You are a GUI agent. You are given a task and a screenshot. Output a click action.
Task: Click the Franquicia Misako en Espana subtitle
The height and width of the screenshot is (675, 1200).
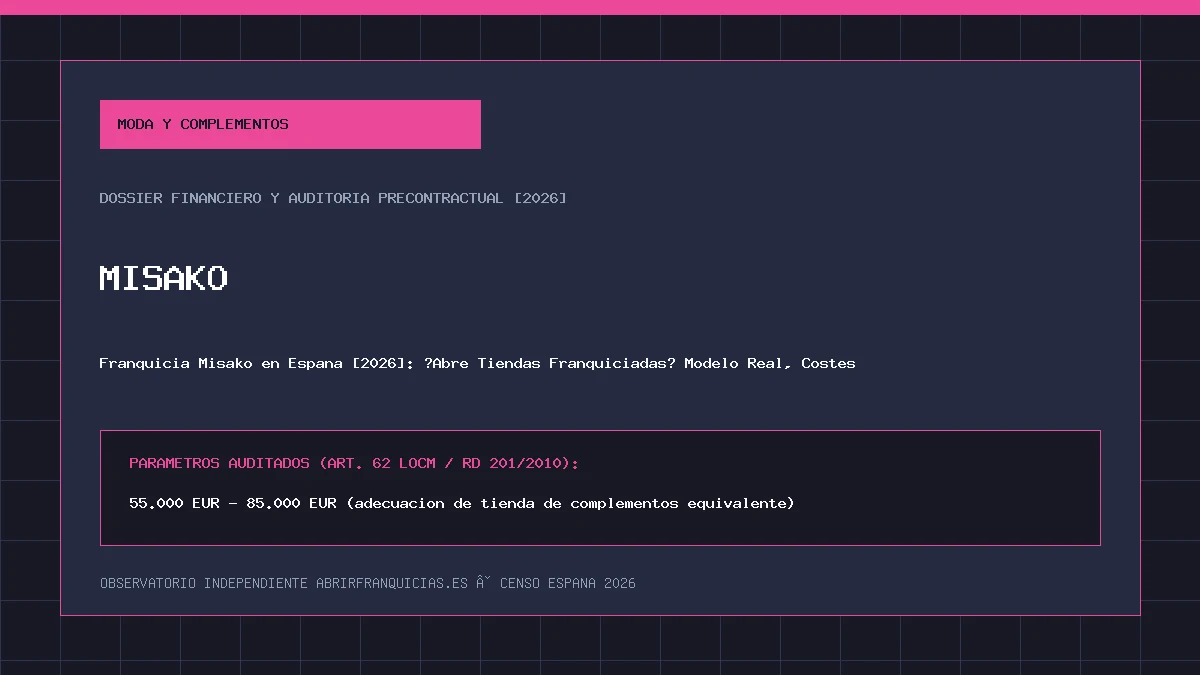477,363
